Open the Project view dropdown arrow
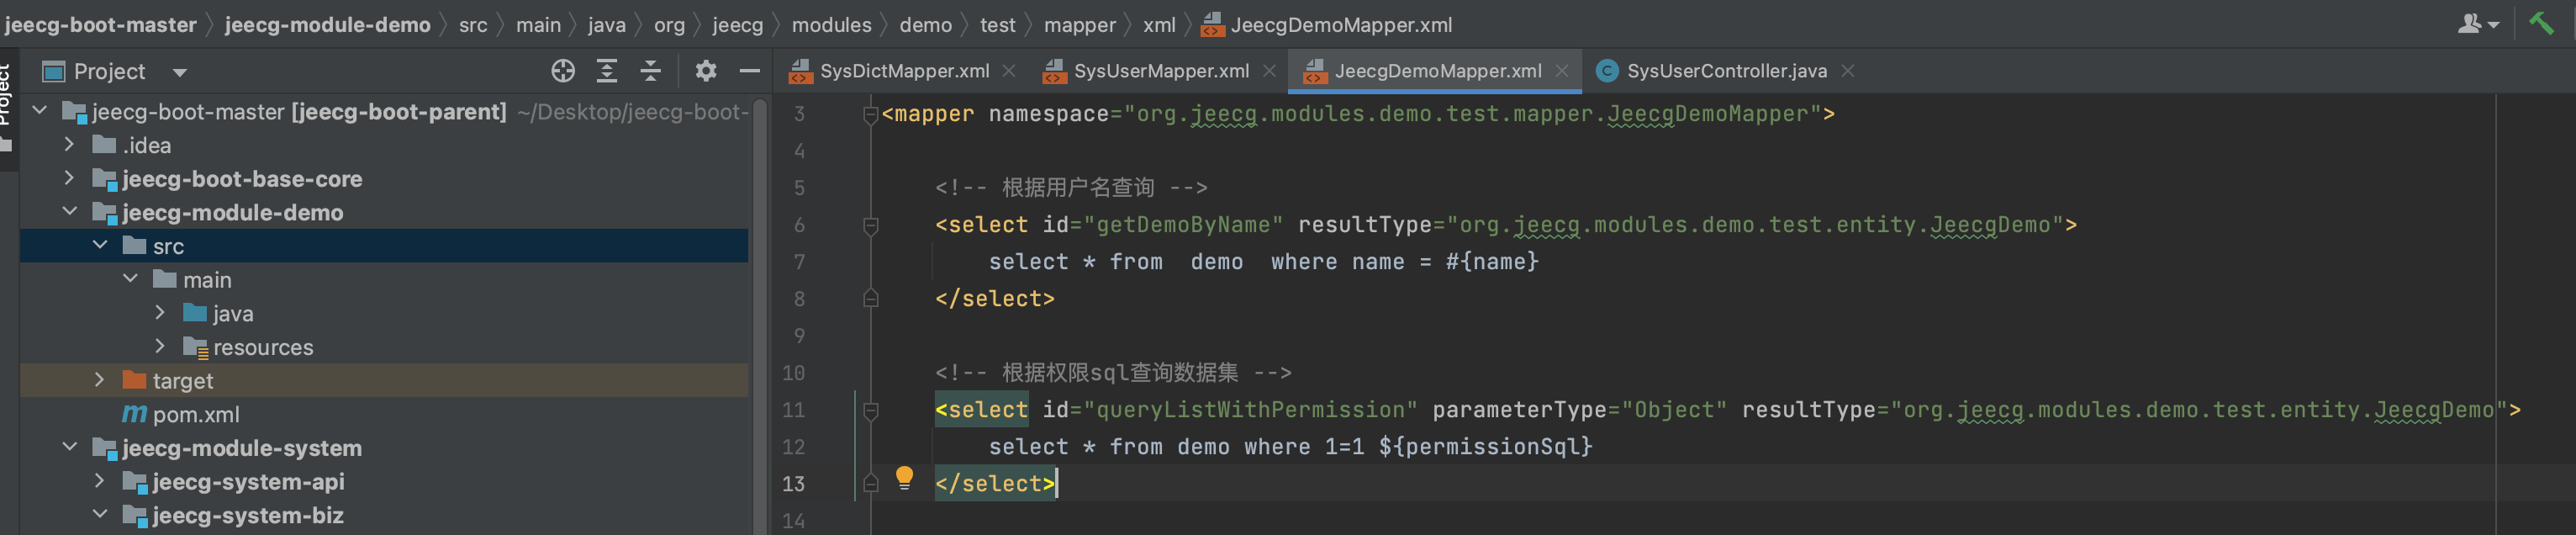The width and height of the screenshot is (2576, 535). (x=180, y=72)
